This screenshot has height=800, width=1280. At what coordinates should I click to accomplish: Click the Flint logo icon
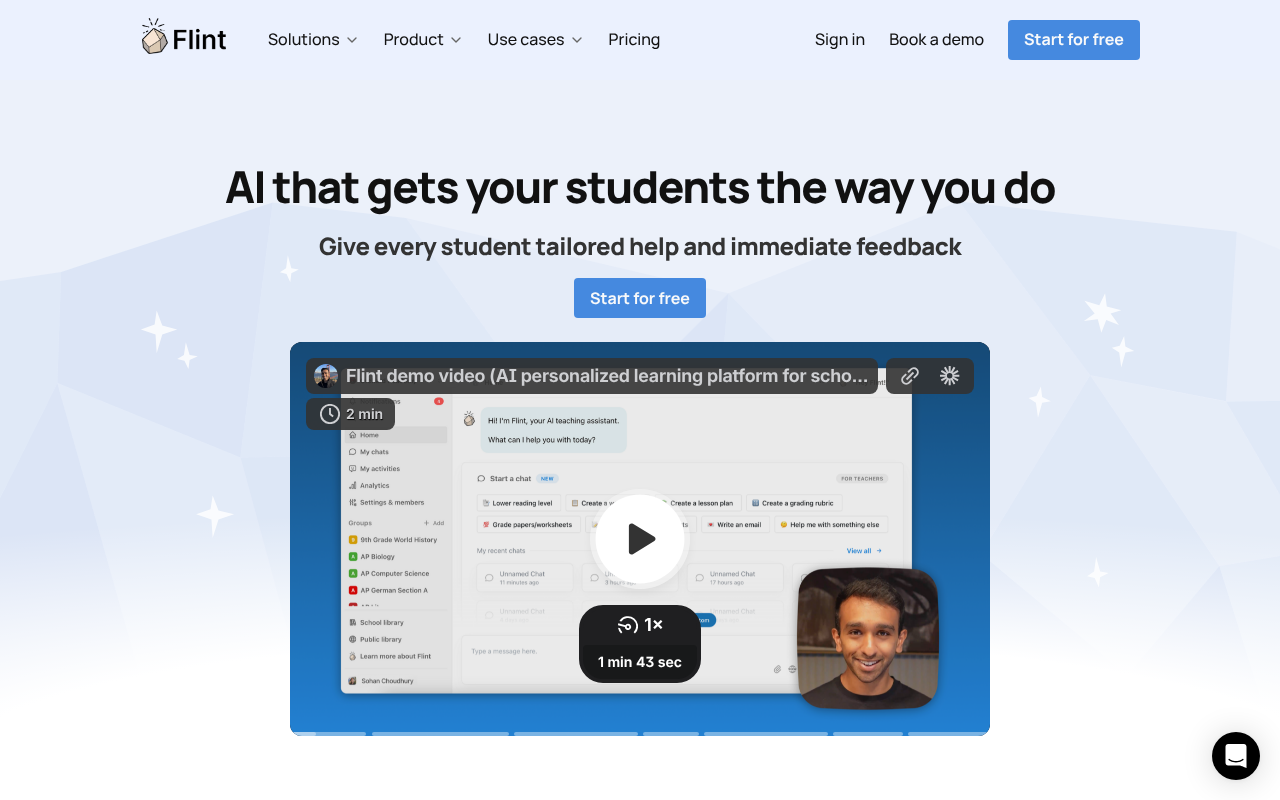(154, 37)
